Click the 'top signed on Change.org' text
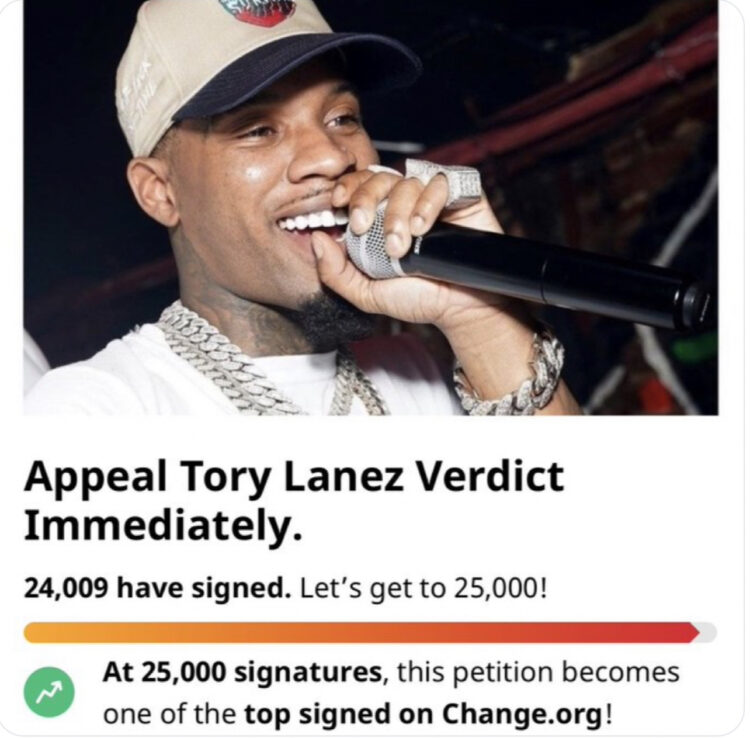 coord(424,716)
